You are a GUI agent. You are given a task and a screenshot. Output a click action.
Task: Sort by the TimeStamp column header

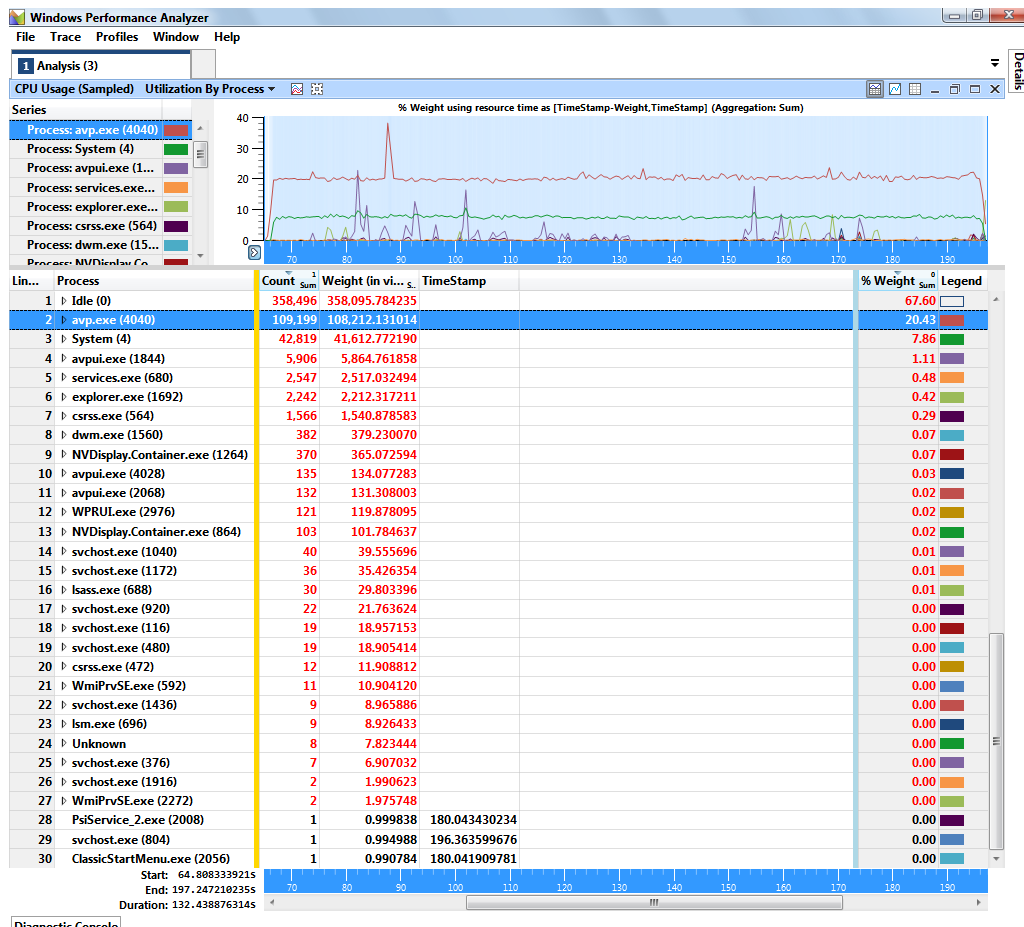click(x=469, y=281)
